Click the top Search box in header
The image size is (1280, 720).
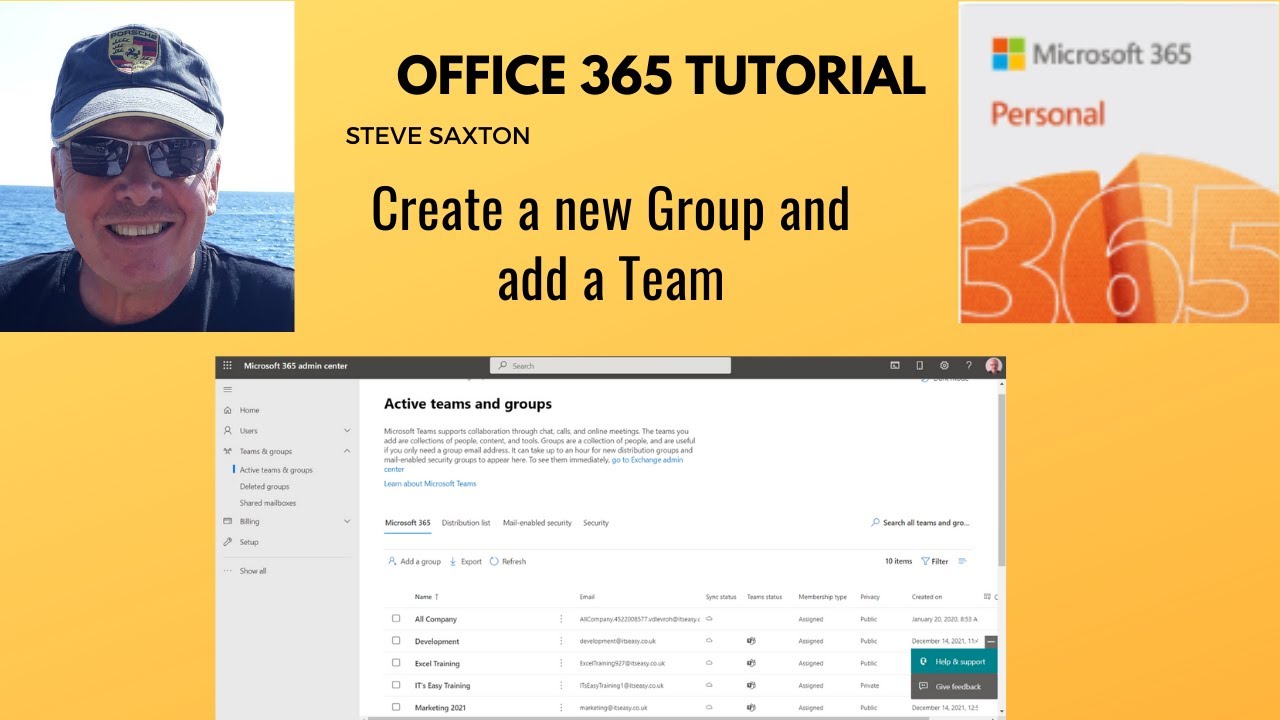(610, 366)
